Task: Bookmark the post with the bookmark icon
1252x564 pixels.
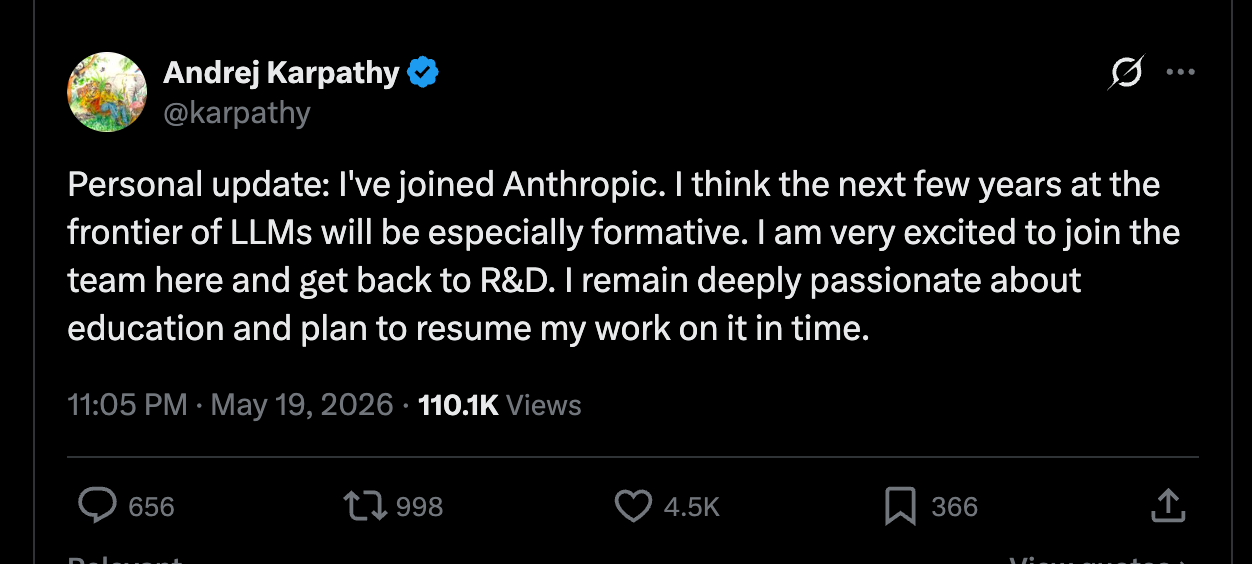Action: click(x=901, y=507)
